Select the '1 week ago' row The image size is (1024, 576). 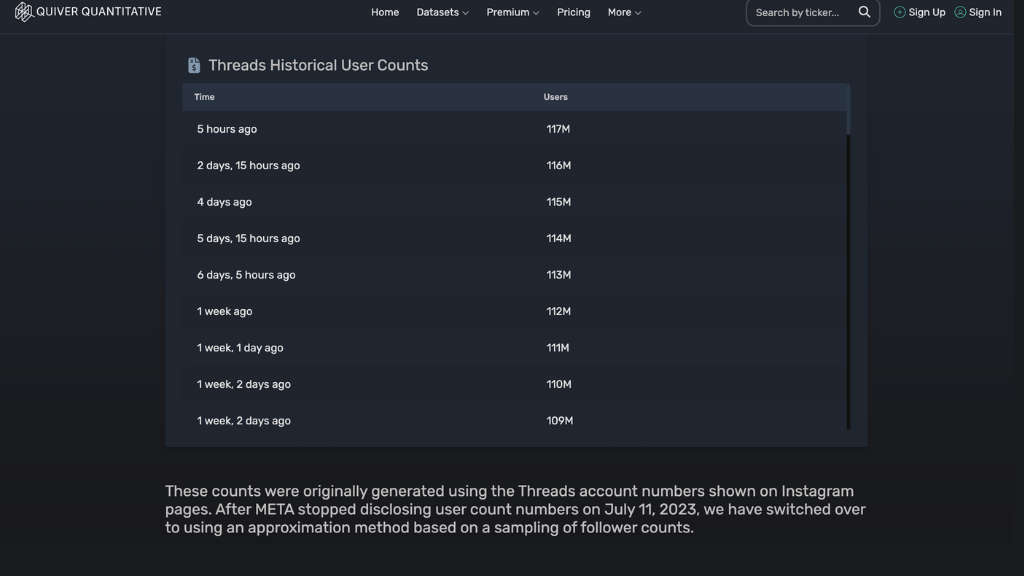click(515, 312)
